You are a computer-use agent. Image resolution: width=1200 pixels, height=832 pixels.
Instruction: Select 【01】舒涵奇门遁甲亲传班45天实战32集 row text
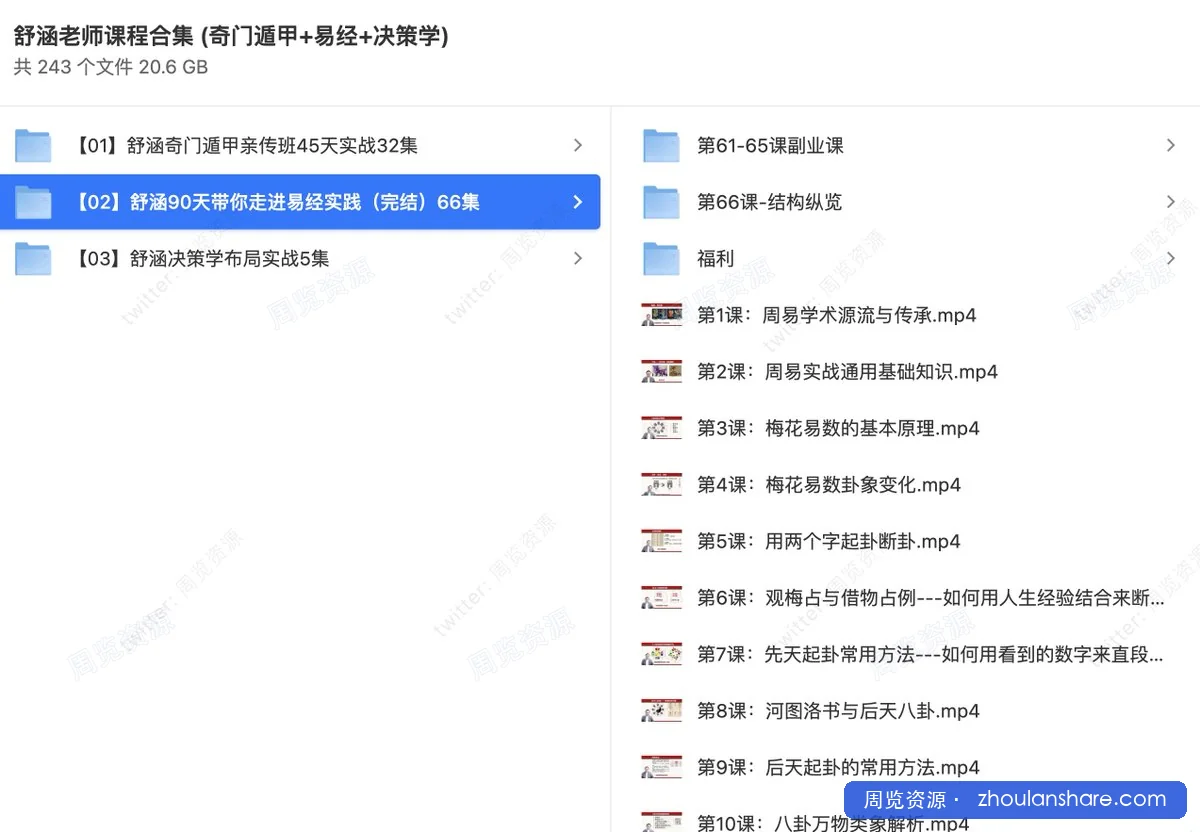(x=246, y=146)
